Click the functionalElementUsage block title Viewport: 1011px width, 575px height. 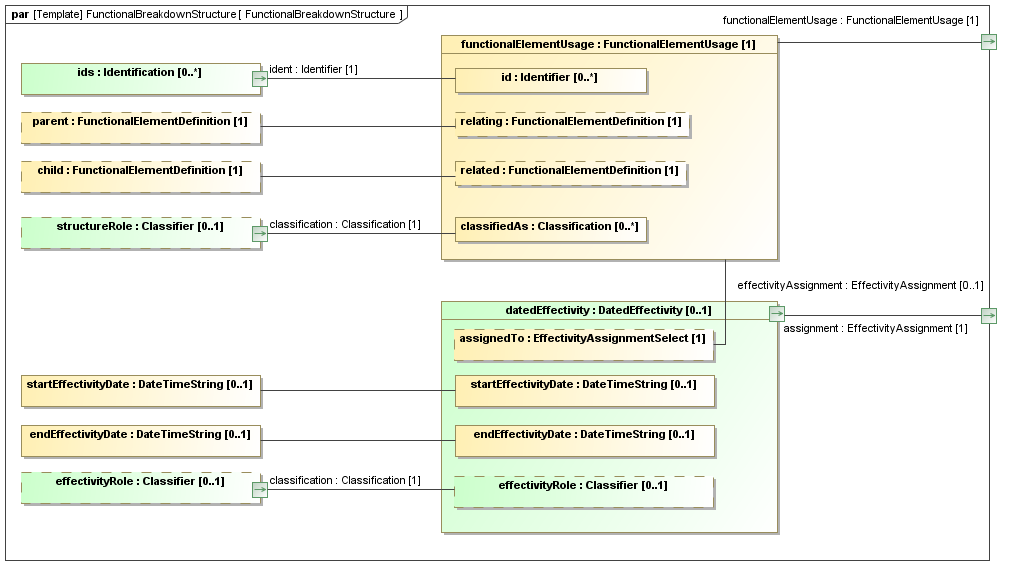click(x=608, y=45)
